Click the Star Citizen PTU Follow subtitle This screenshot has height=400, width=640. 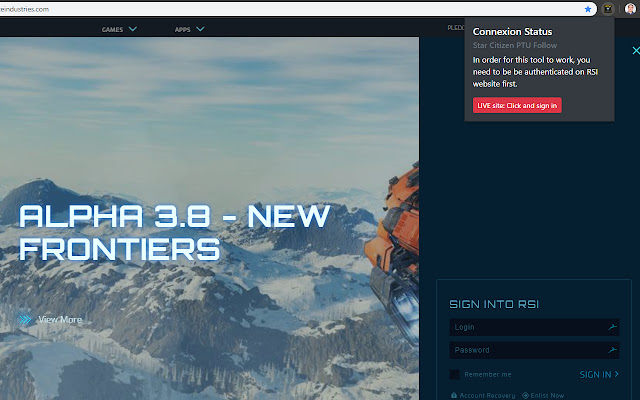[x=515, y=45]
